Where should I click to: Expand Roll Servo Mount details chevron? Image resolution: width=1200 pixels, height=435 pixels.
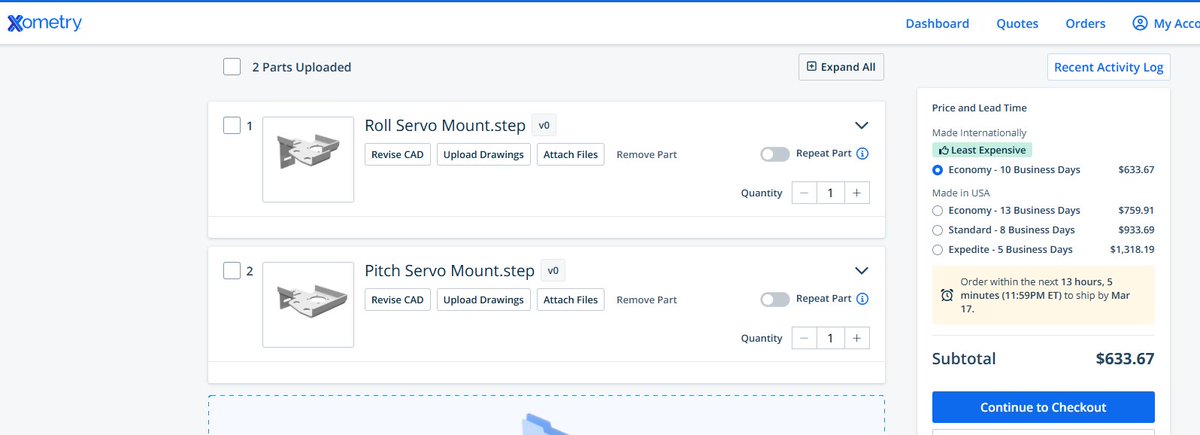coord(862,126)
